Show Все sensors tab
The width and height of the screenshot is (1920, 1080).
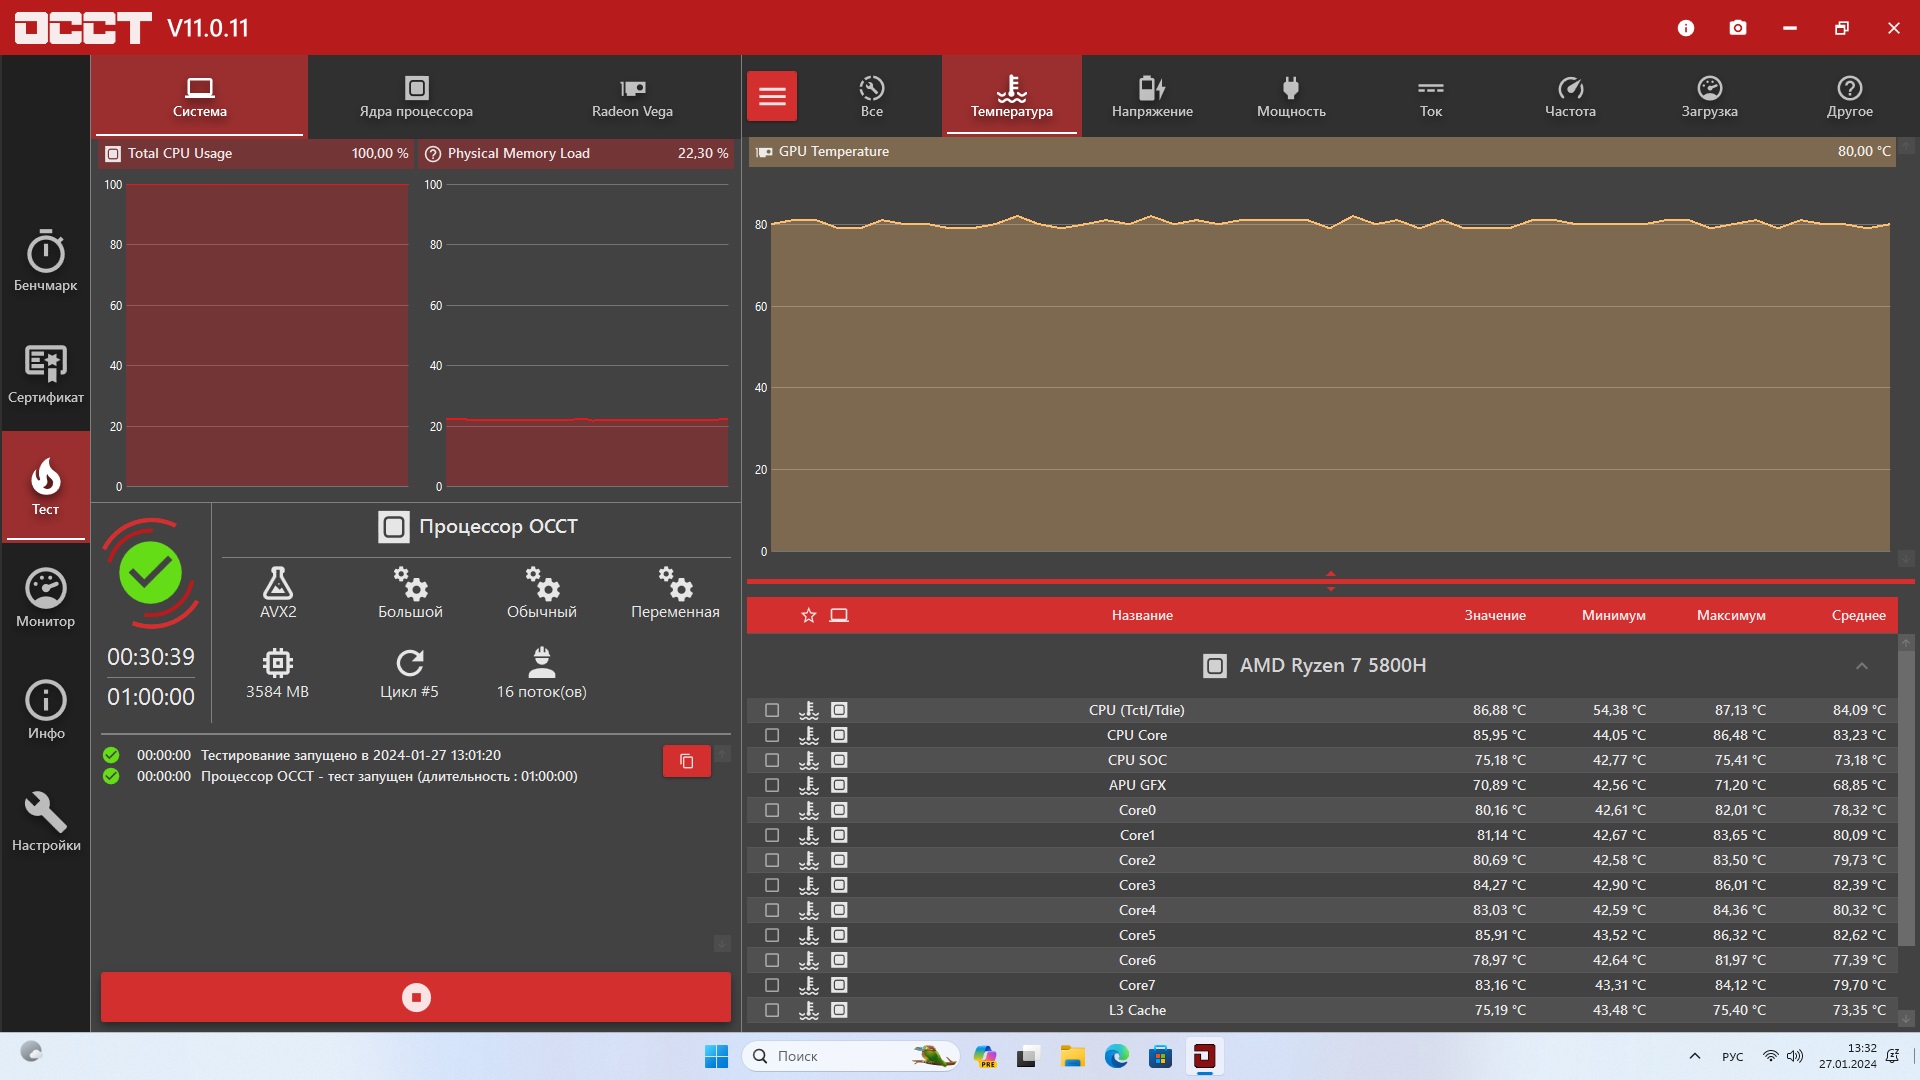pyautogui.click(x=872, y=96)
